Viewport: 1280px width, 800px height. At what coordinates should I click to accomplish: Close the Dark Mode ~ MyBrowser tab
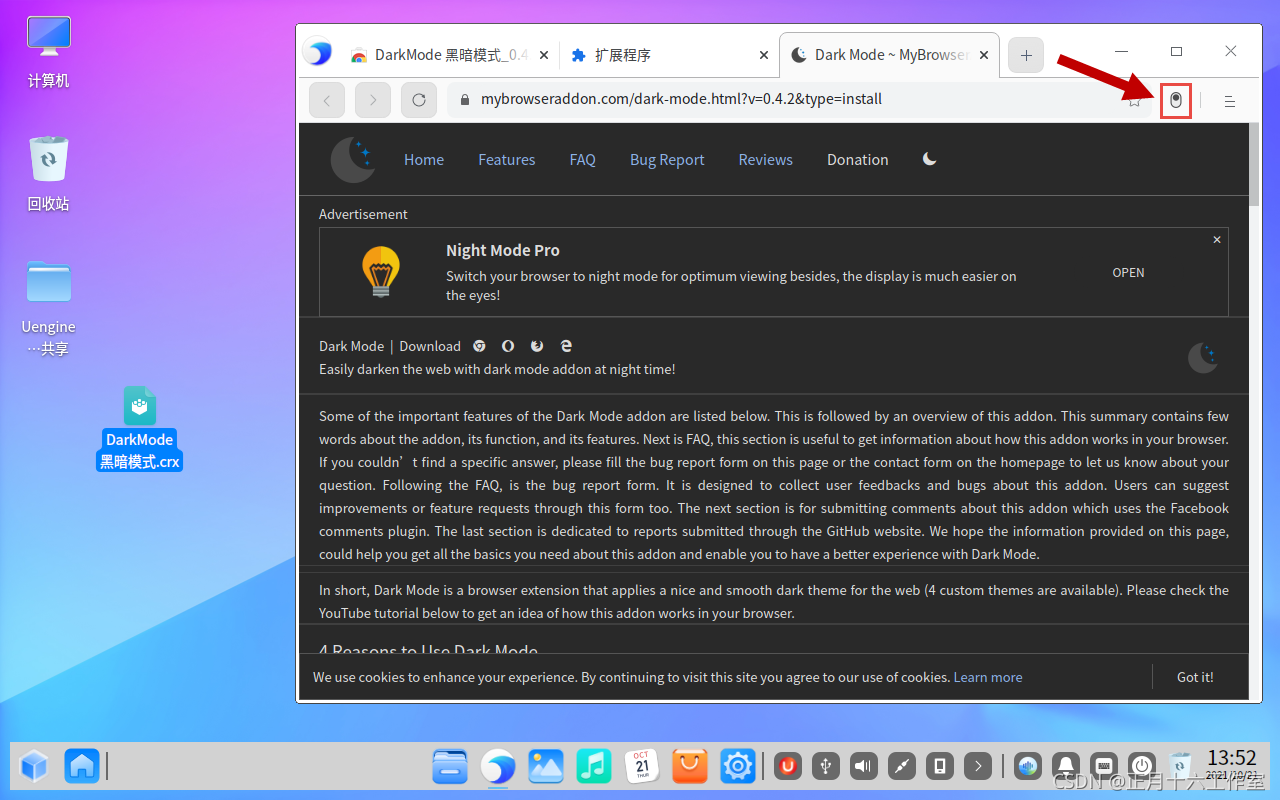[x=984, y=56]
